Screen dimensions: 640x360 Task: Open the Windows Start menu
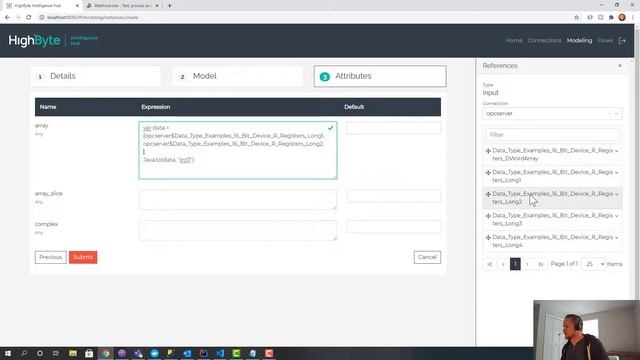point(8,353)
